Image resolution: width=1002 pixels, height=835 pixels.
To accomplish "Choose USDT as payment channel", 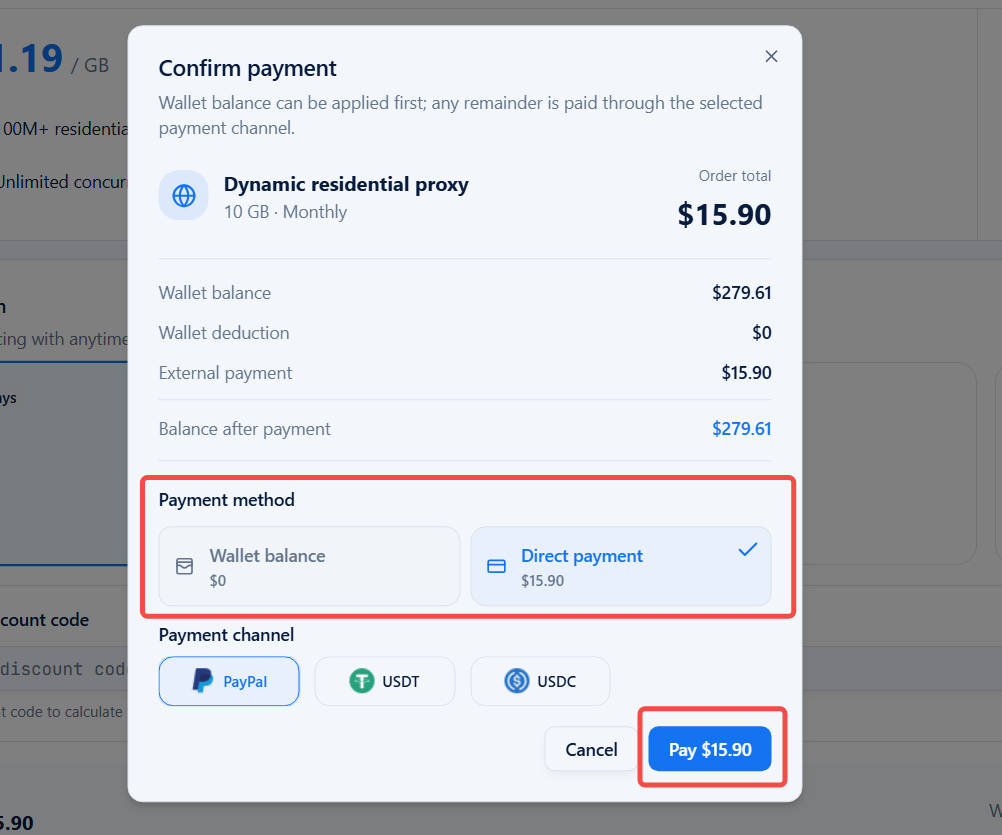I will (385, 681).
